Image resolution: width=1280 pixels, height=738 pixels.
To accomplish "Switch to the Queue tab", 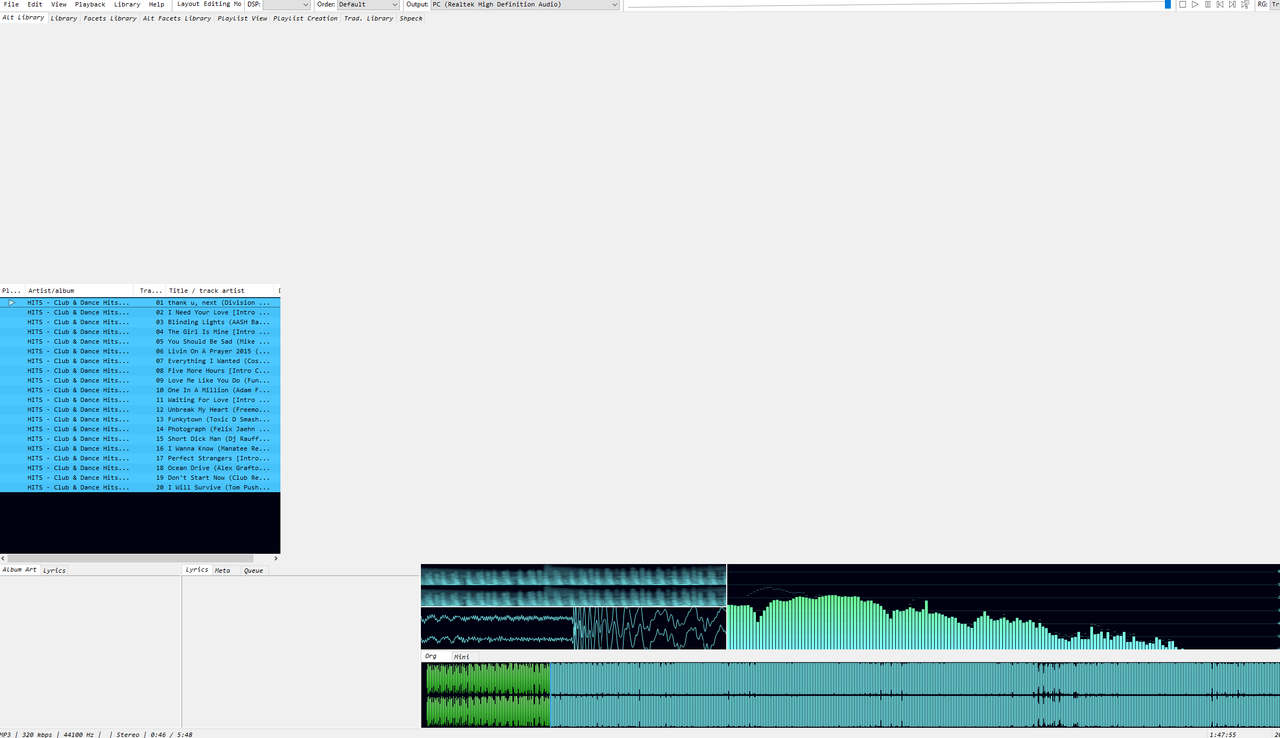I will pyautogui.click(x=253, y=570).
